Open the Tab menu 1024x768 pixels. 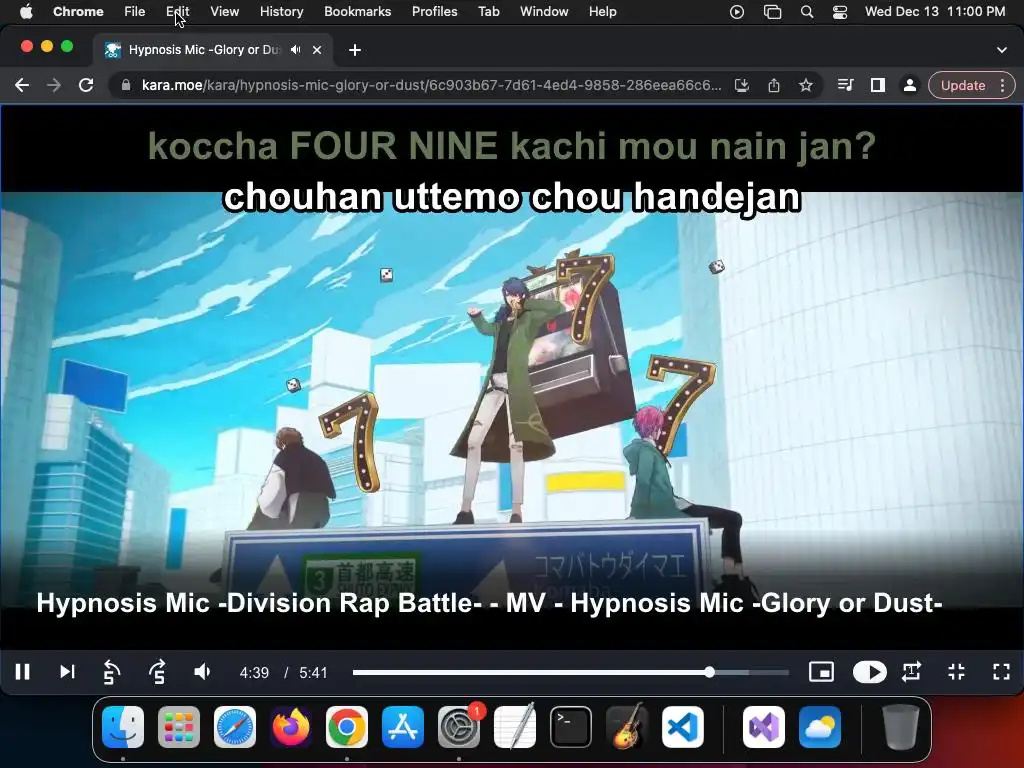pyautogui.click(x=488, y=12)
